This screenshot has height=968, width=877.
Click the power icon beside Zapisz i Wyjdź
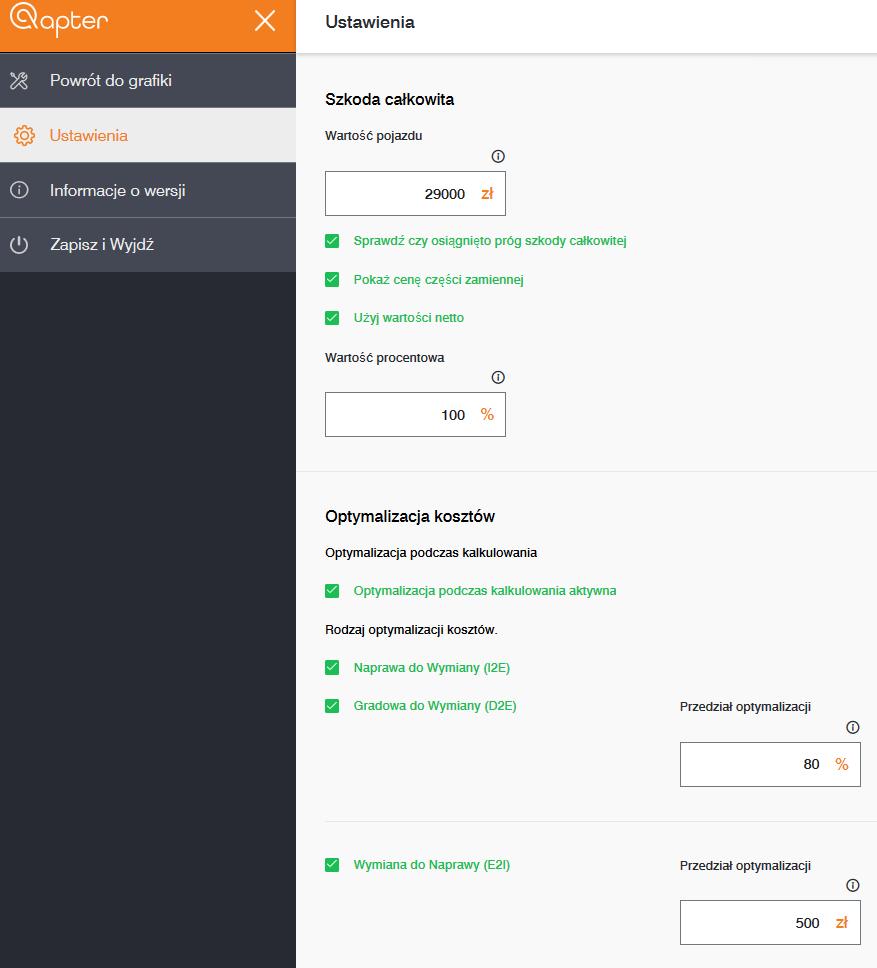coord(19,244)
